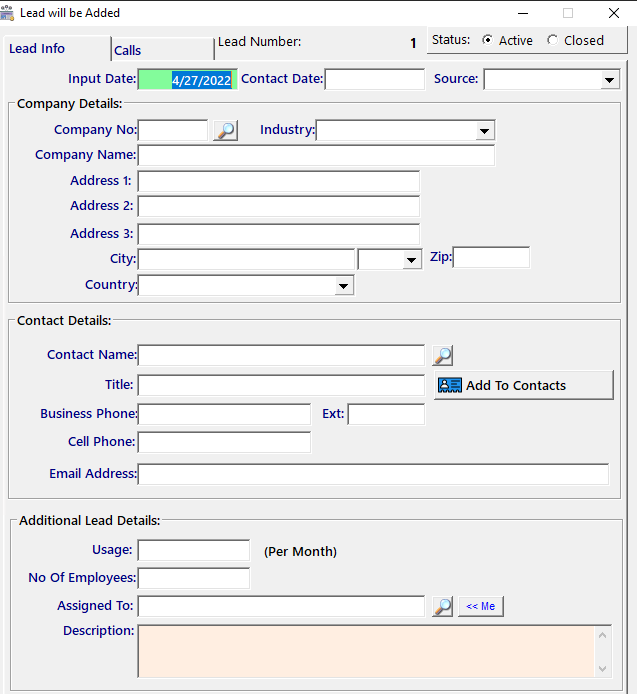Focus the Business Phone field
Viewport: 637px width, 694px height.
224,414
